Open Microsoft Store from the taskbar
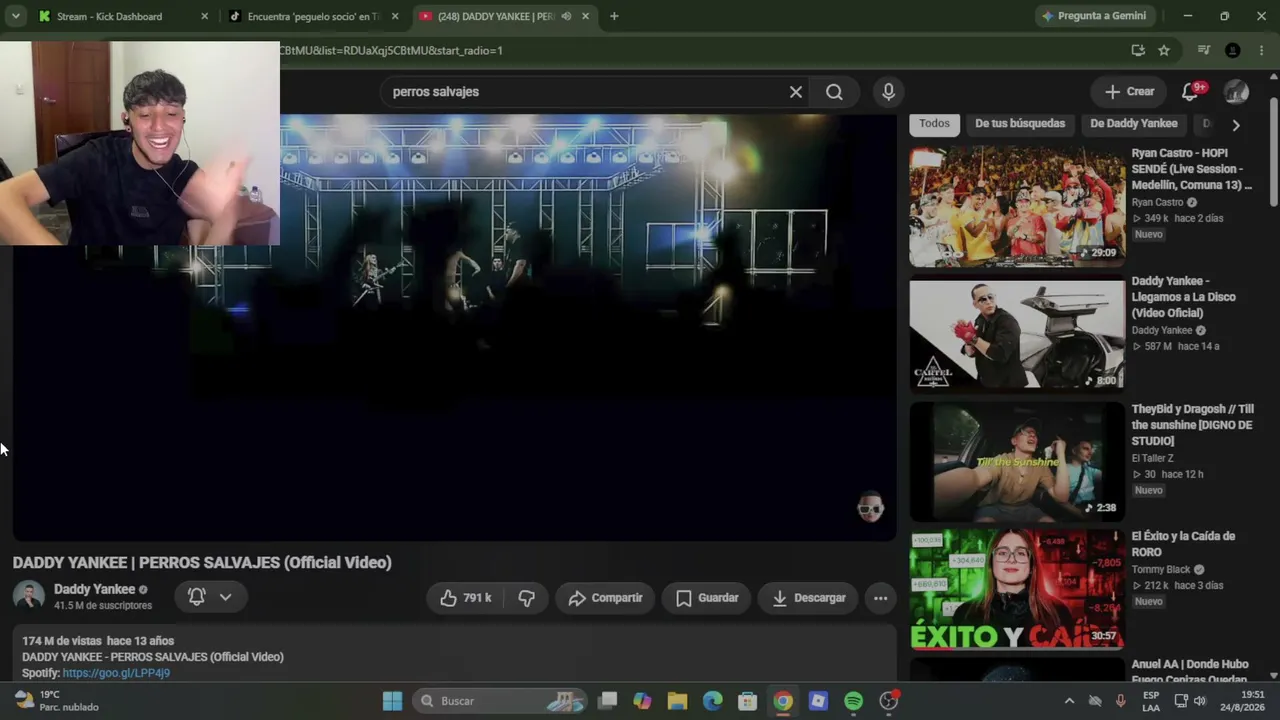Screen dimensions: 1280x720 click(747, 701)
